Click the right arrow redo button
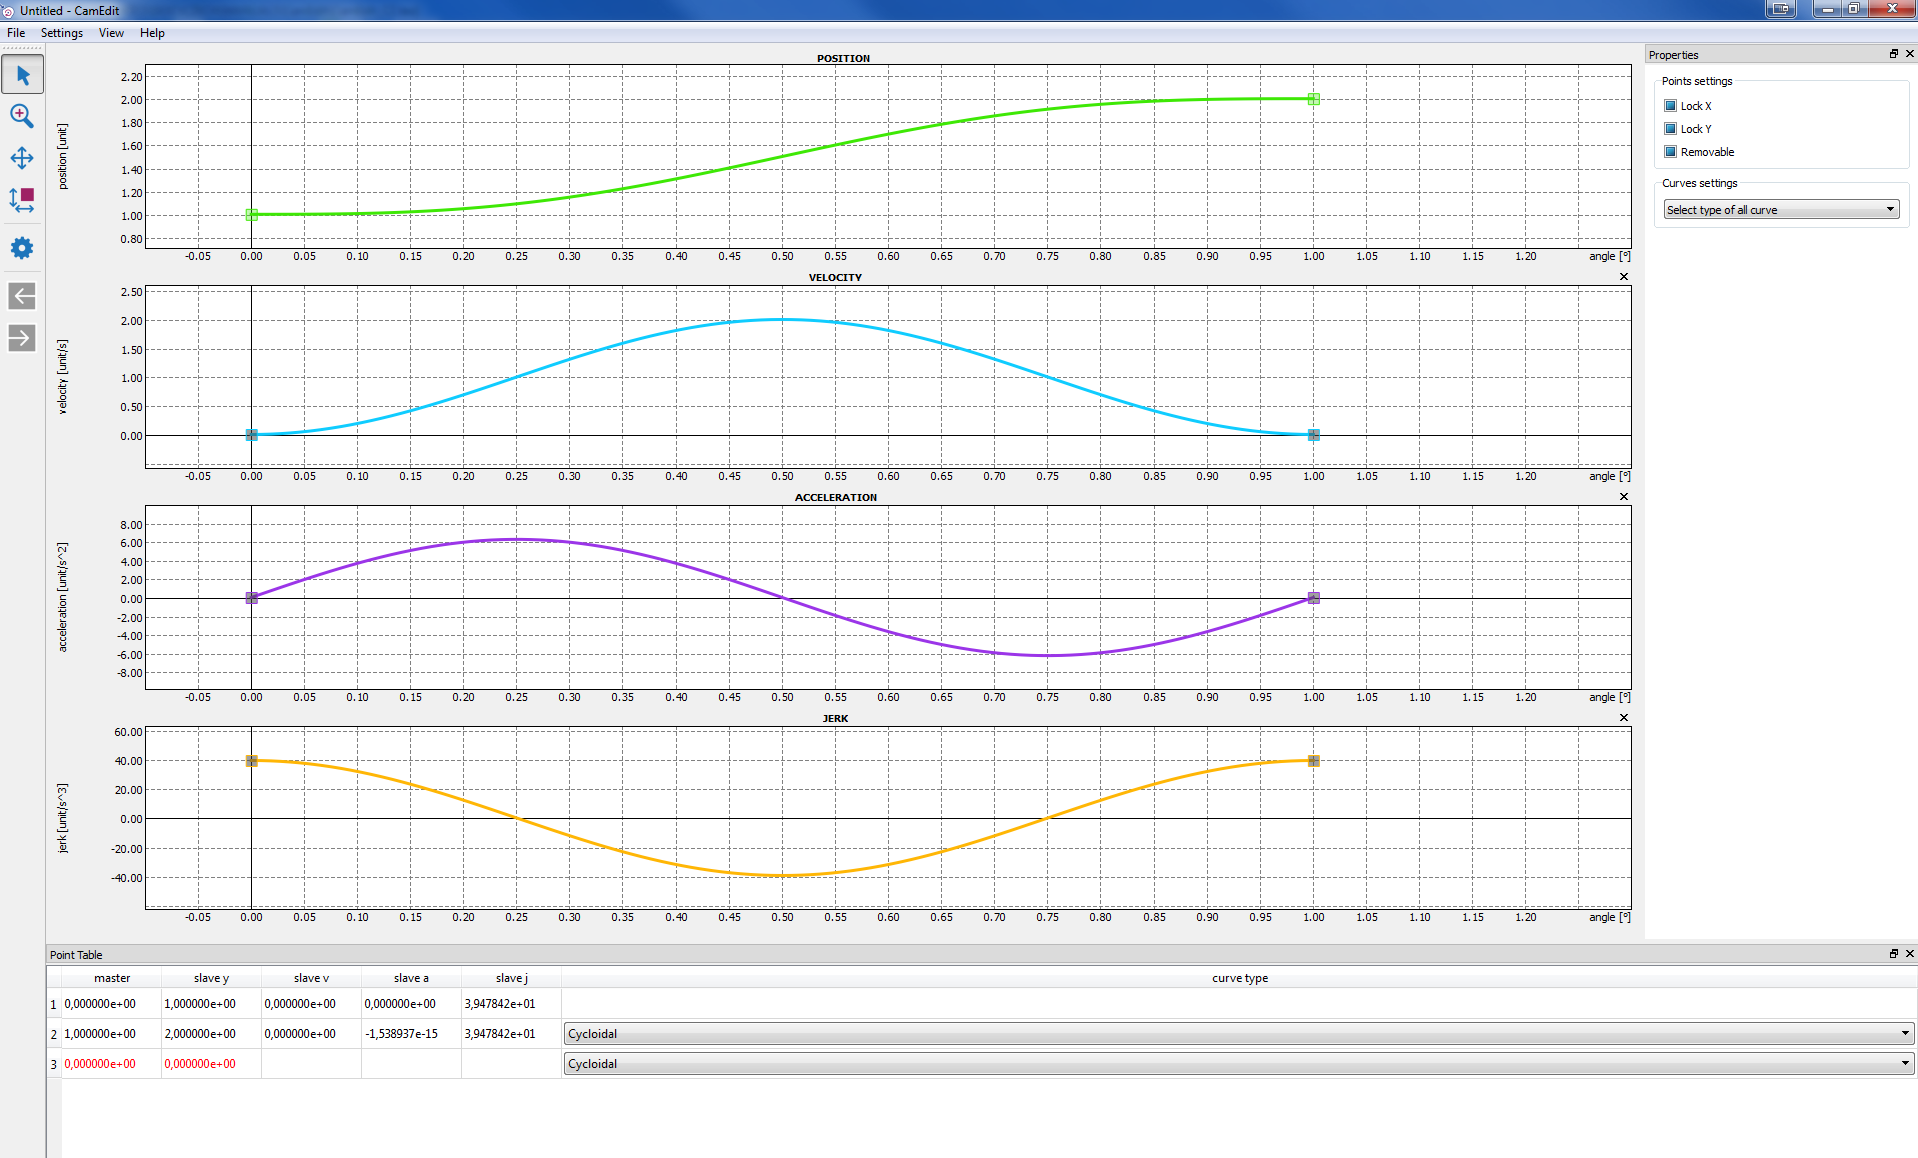Viewport: 1918px width, 1158px height. pos(22,338)
